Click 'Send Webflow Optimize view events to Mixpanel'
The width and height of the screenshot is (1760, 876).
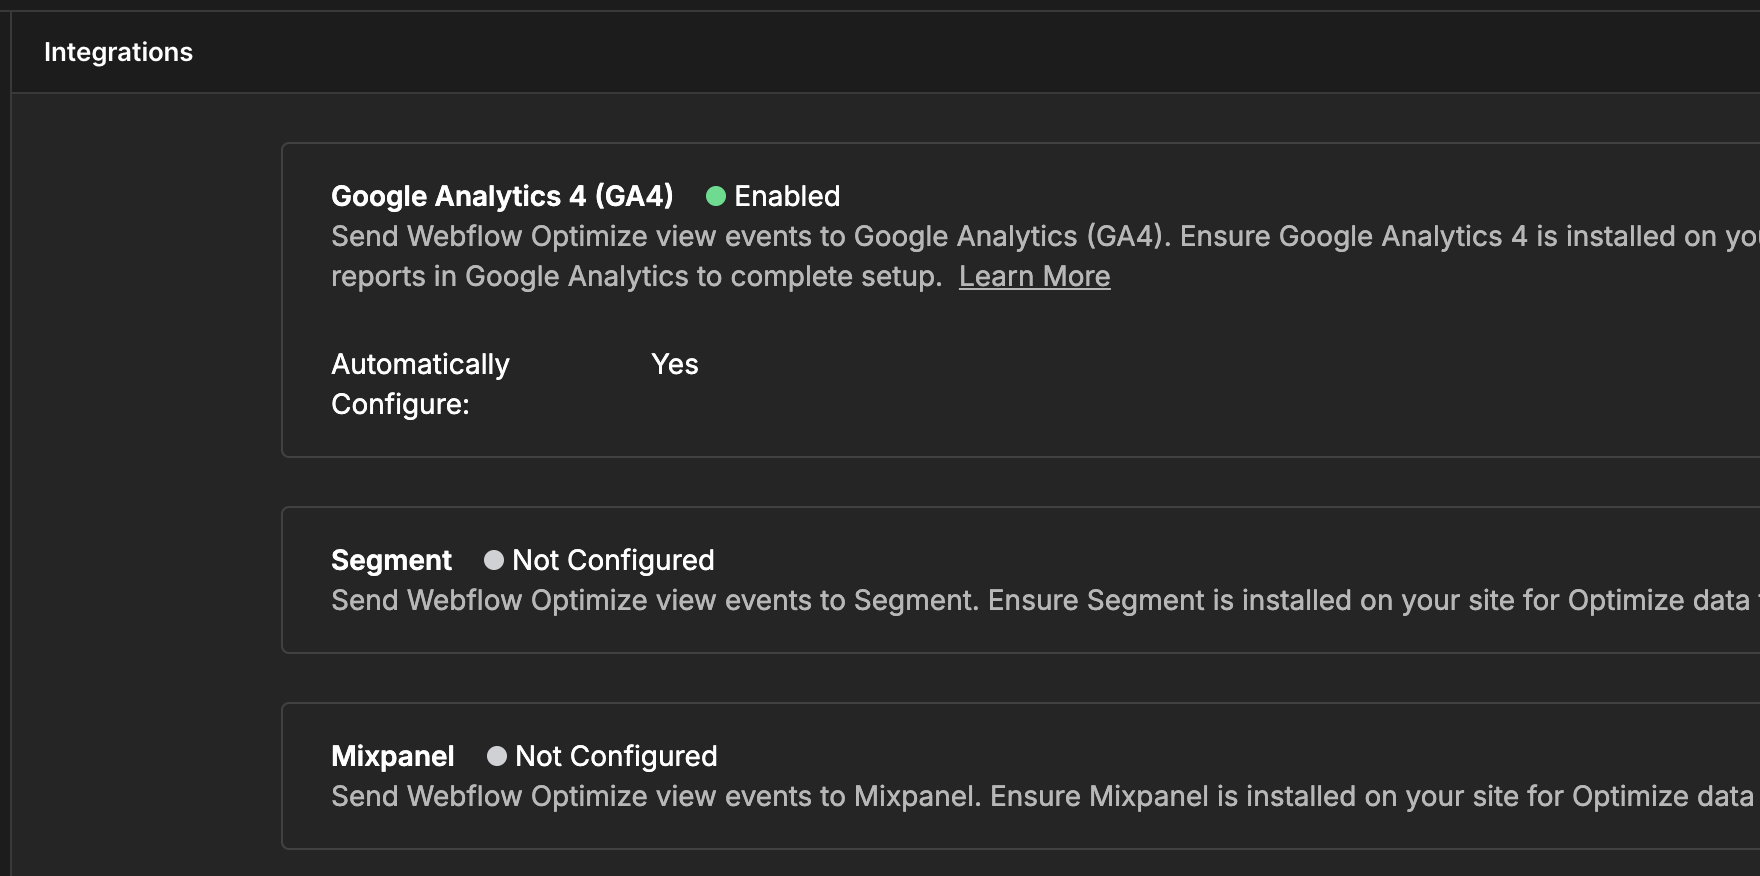point(656,797)
